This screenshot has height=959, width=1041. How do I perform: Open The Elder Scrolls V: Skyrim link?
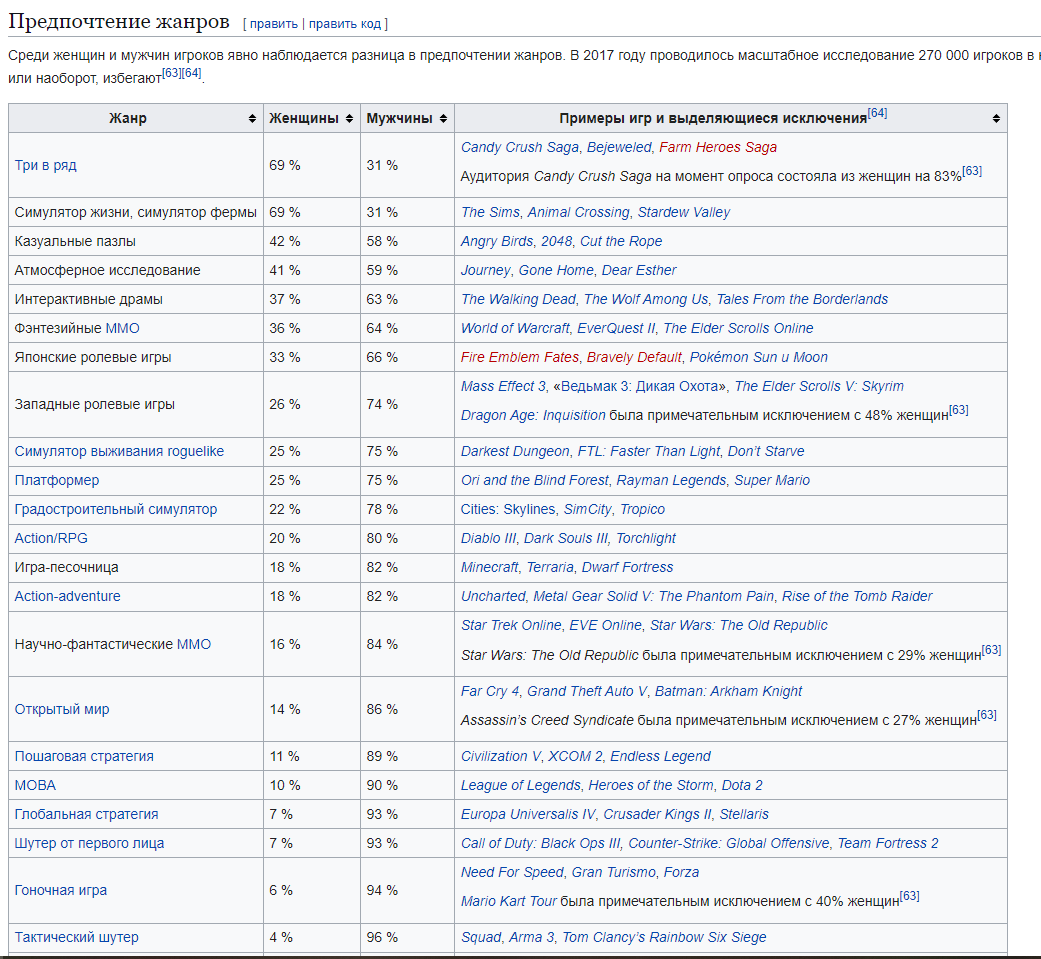coord(819,387)
